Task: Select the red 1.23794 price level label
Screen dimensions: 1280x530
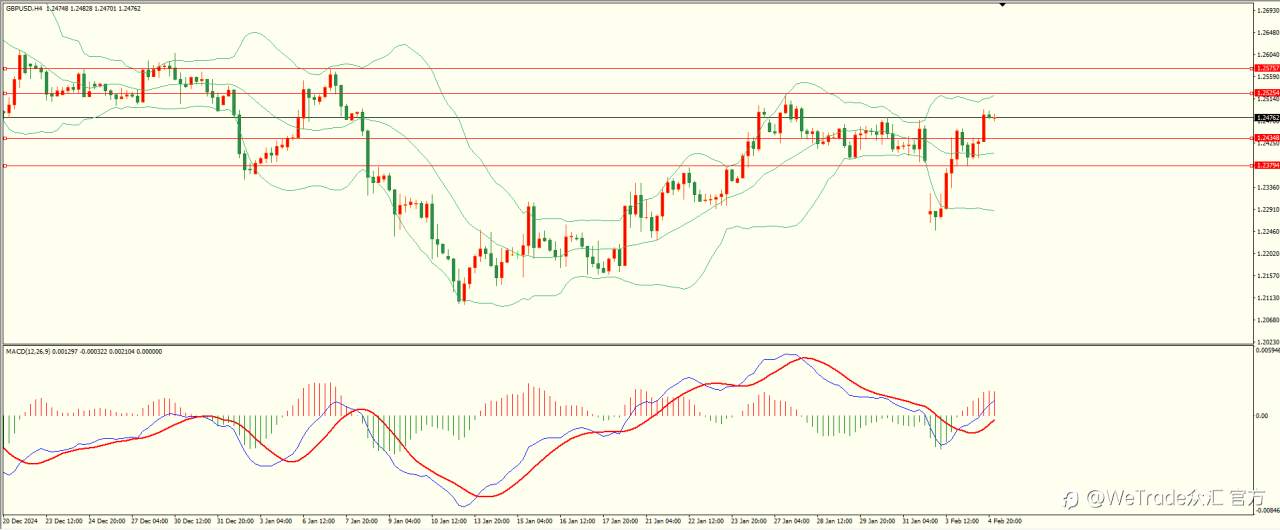Action: (1266, 165)
